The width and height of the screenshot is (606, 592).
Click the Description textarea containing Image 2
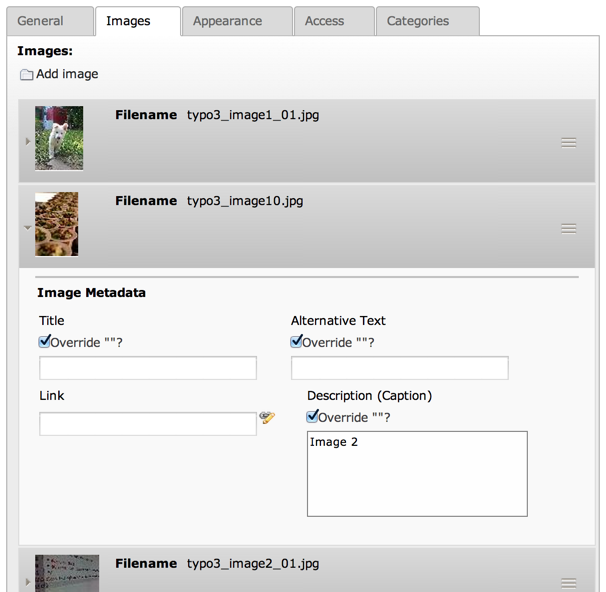tap(417, 474)
